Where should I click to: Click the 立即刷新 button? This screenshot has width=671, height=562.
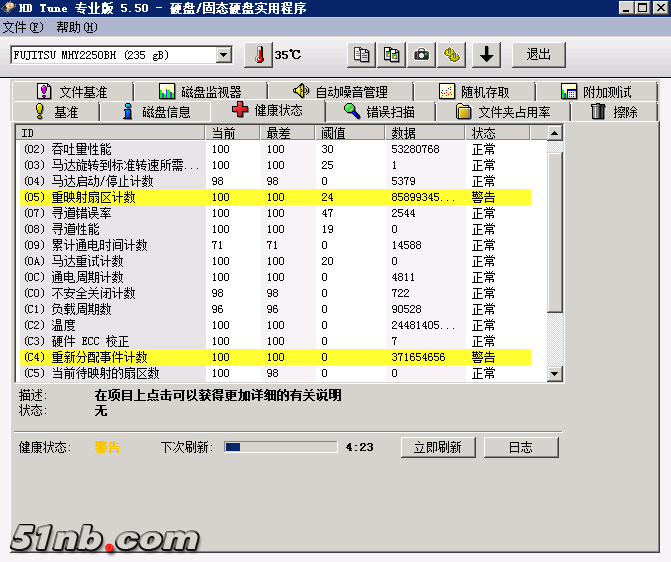[437, 447]
